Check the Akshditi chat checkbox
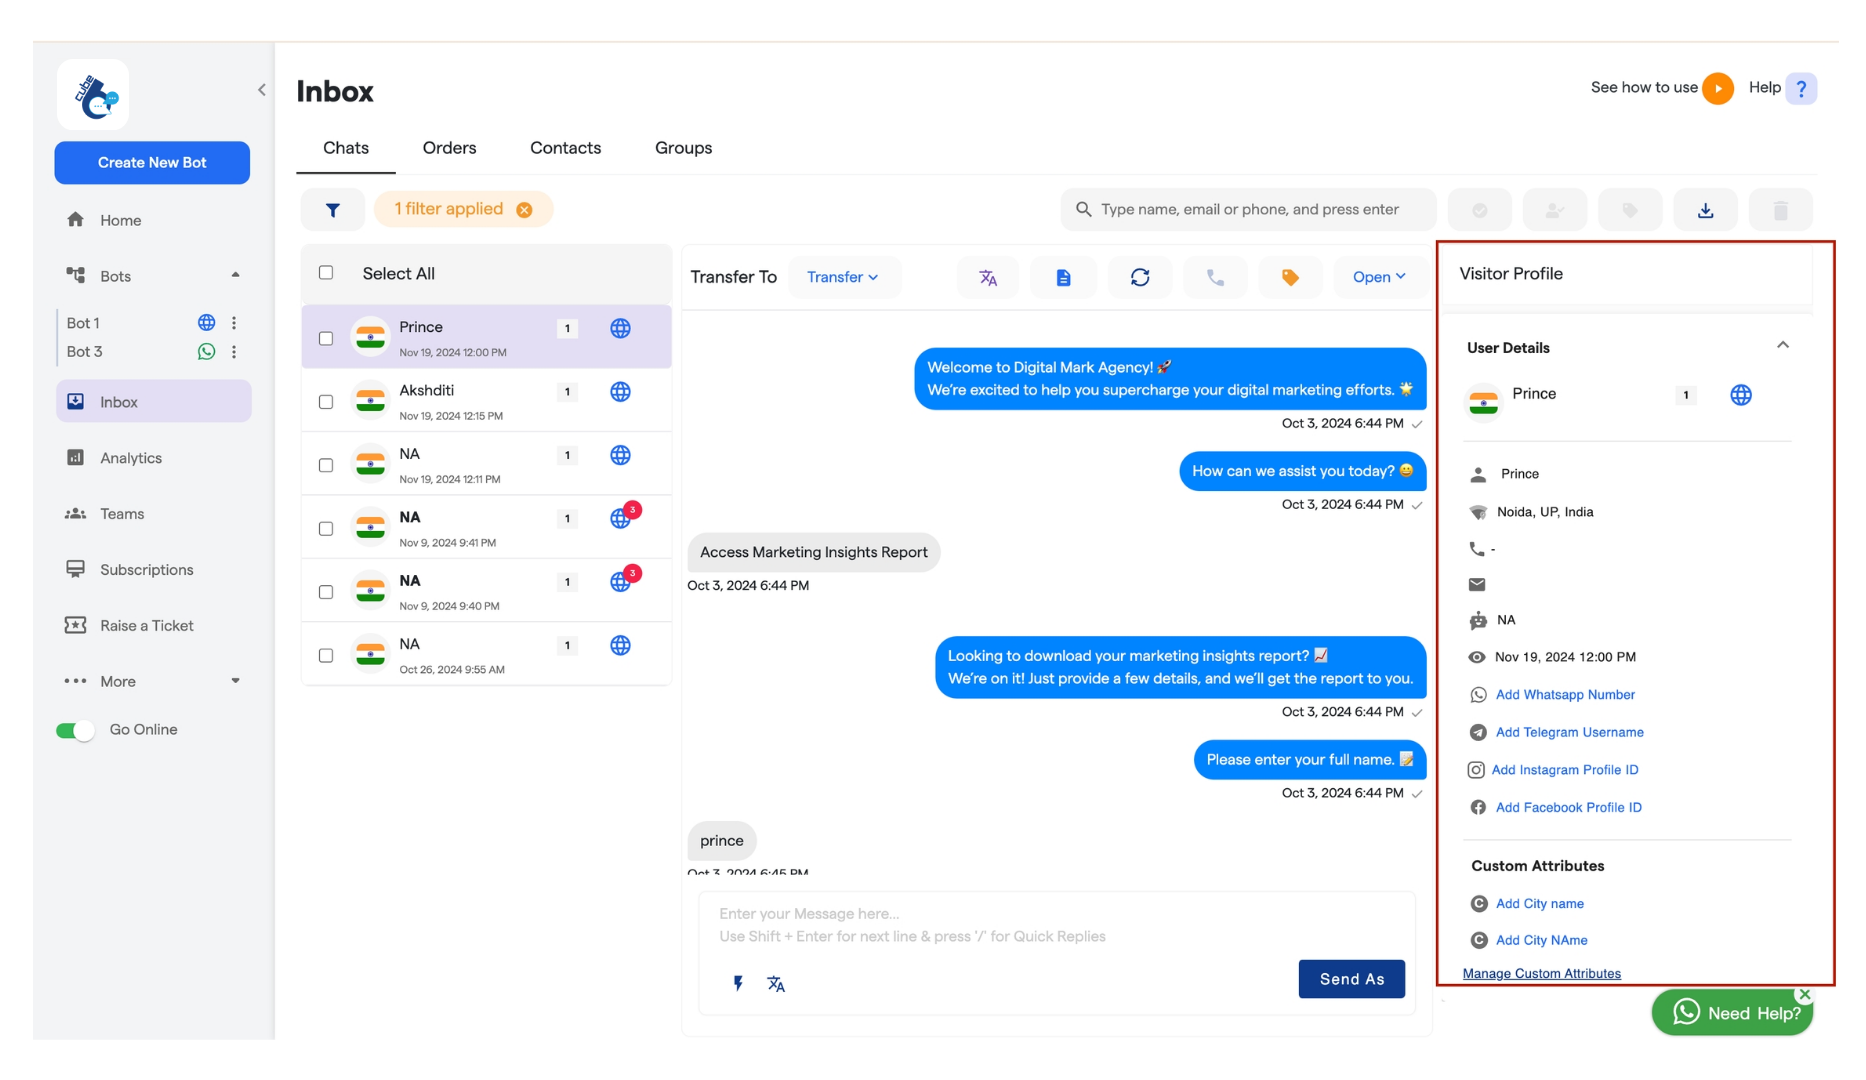Viewport: 1866px width, 1080px height. (x=326, y=402)
